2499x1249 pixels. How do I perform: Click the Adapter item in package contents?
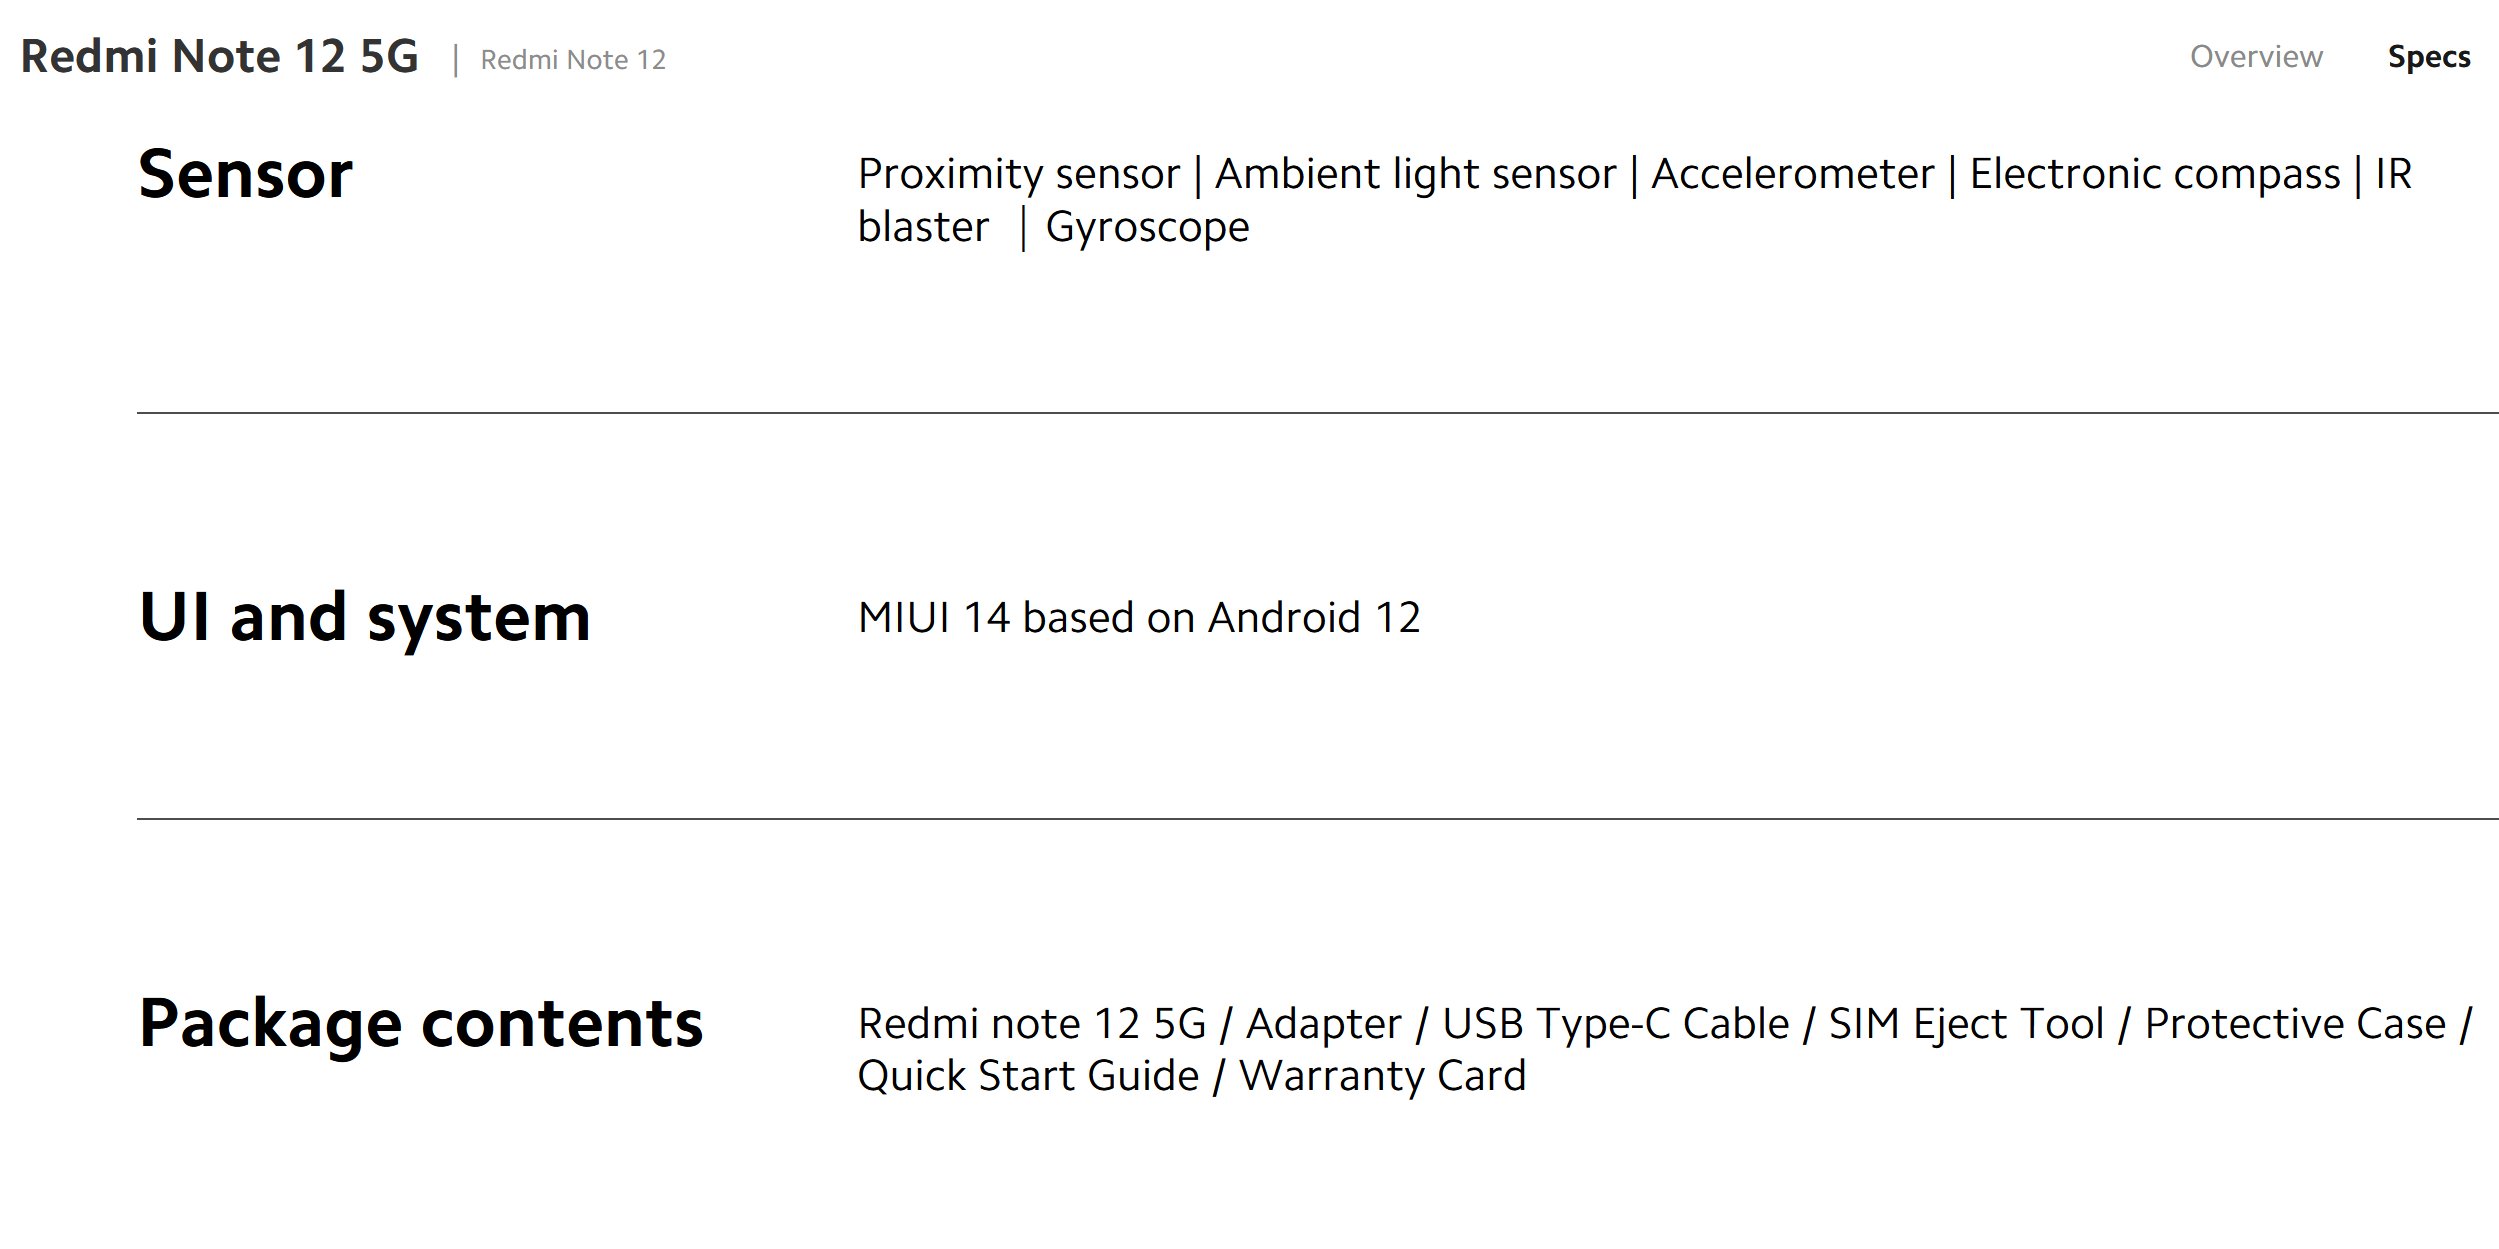tap(1324, 1023)
